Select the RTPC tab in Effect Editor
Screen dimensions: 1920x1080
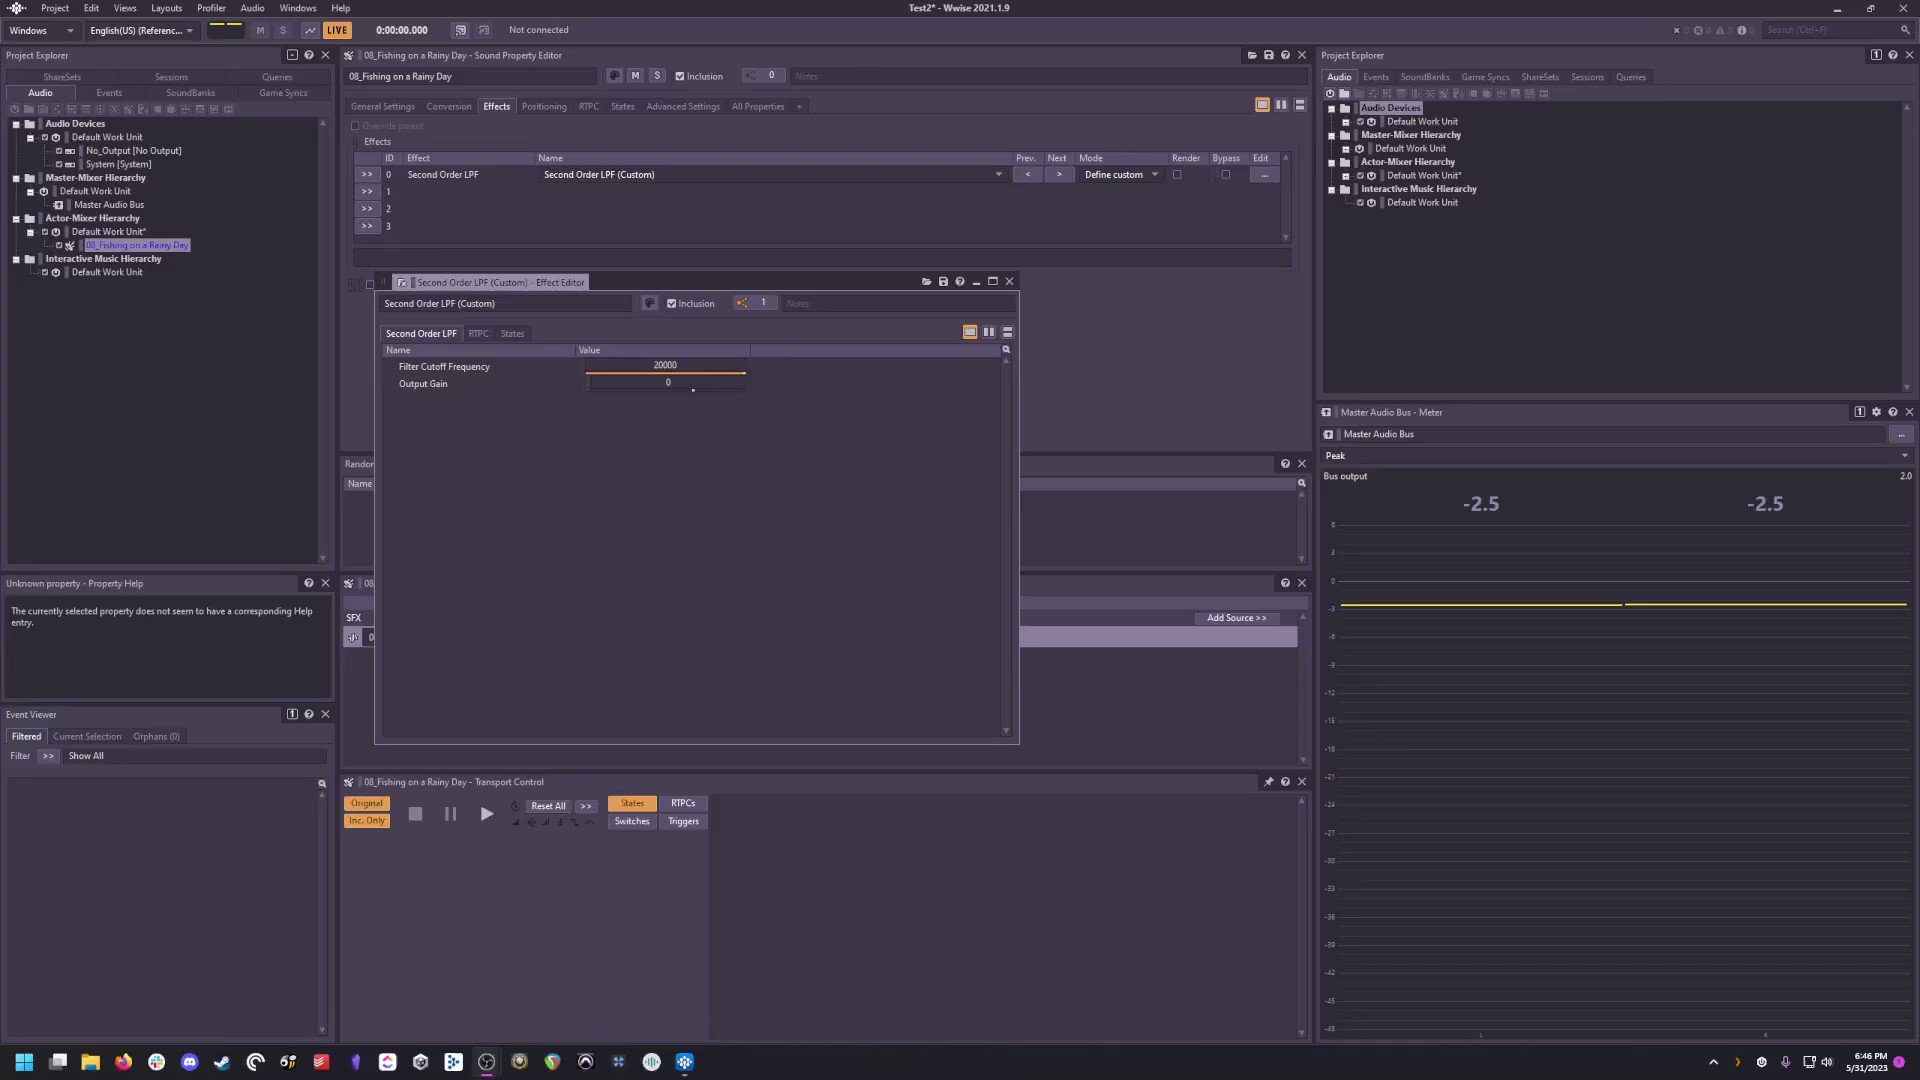click(x=477, y=332)
